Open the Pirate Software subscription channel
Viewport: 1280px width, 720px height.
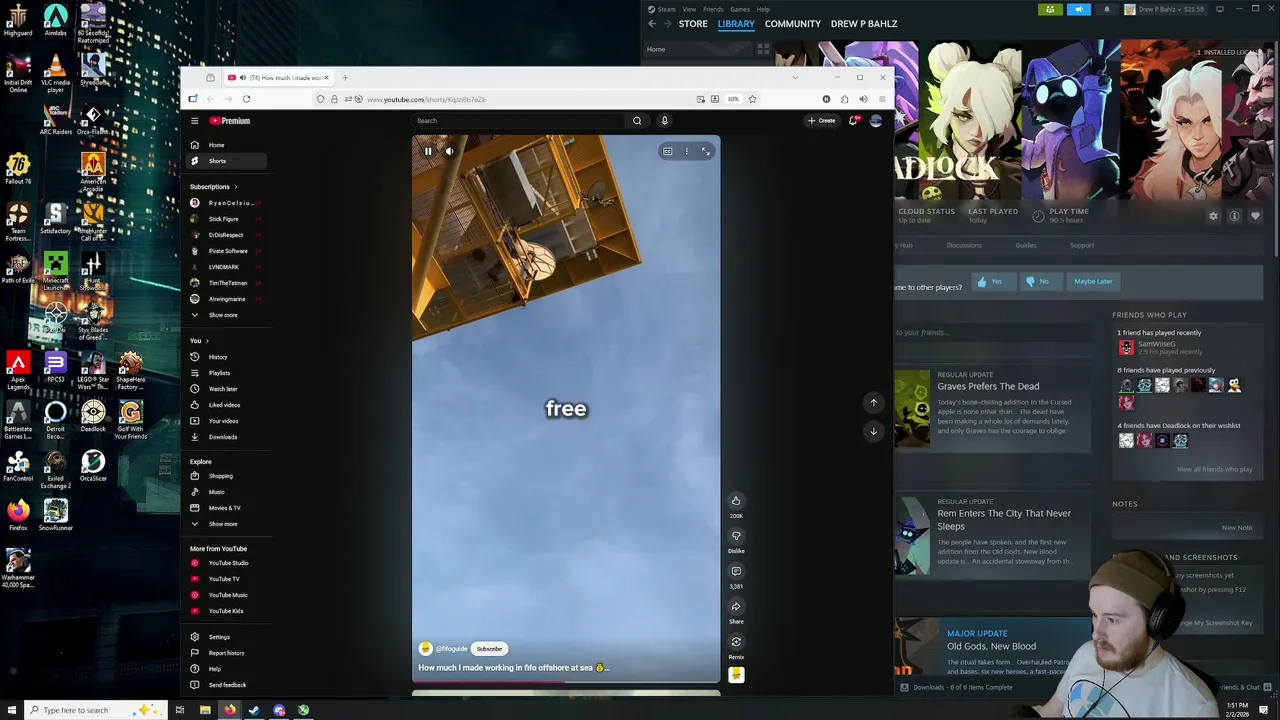[x=226, y=251]
